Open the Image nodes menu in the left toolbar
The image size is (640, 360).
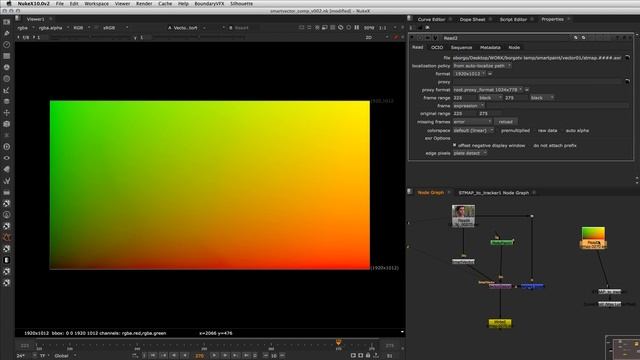(7, 22)
